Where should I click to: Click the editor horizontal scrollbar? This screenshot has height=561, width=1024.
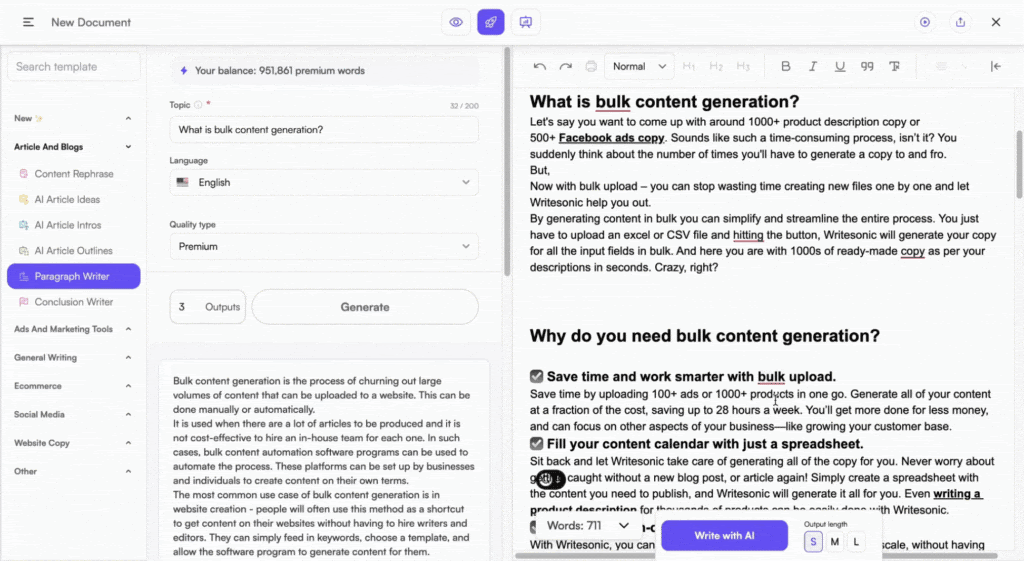756,556
